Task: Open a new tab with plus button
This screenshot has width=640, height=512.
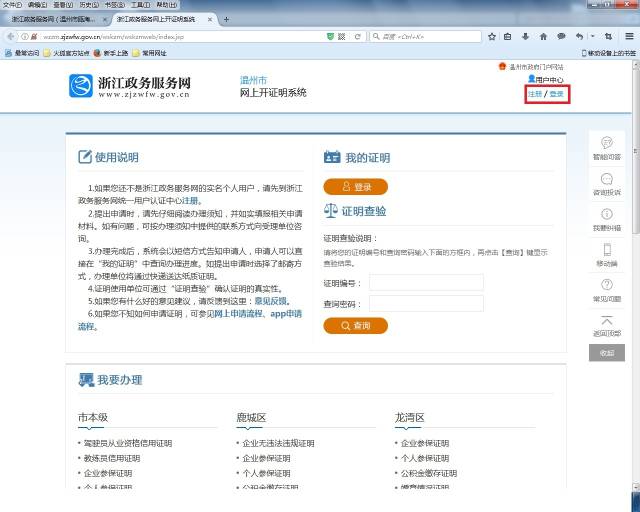Action: click(227, 19)
